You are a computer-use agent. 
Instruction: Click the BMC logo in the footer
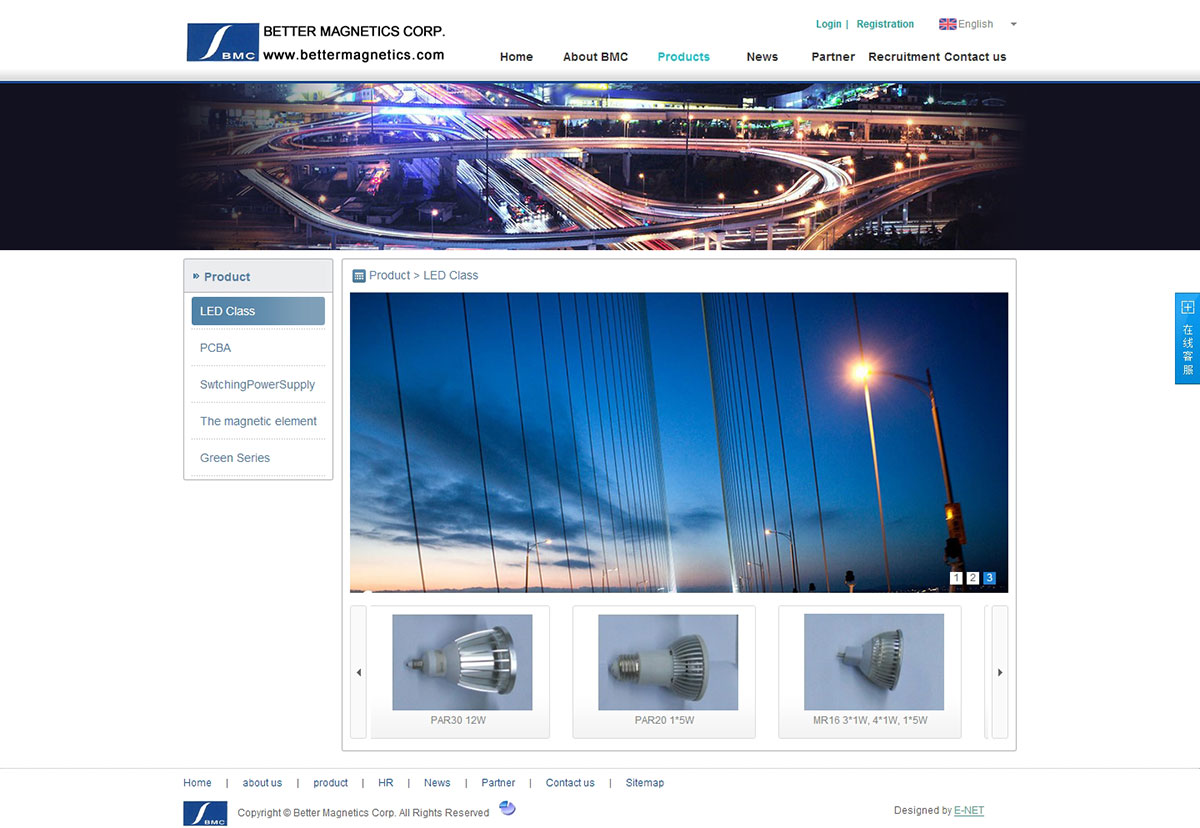click(x=205, y=813)
